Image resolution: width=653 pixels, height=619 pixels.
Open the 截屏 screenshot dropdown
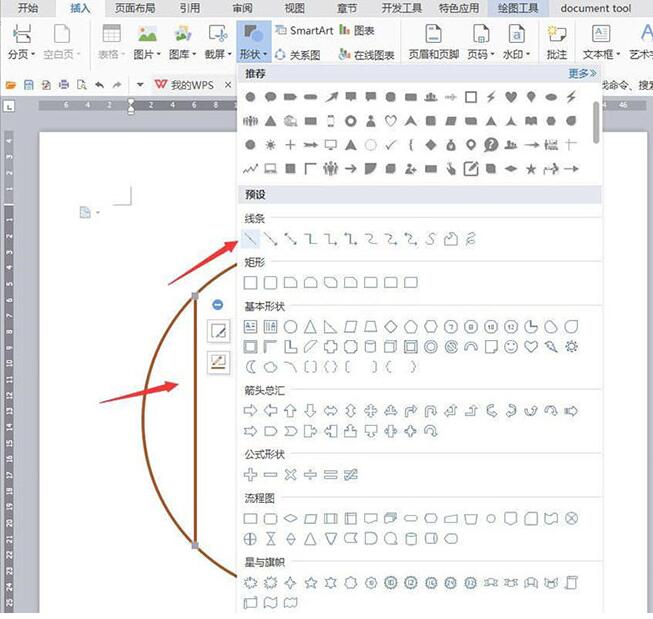218,42
